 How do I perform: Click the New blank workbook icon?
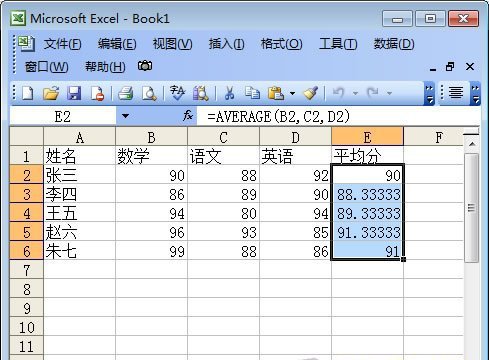[x=27, y=93]
